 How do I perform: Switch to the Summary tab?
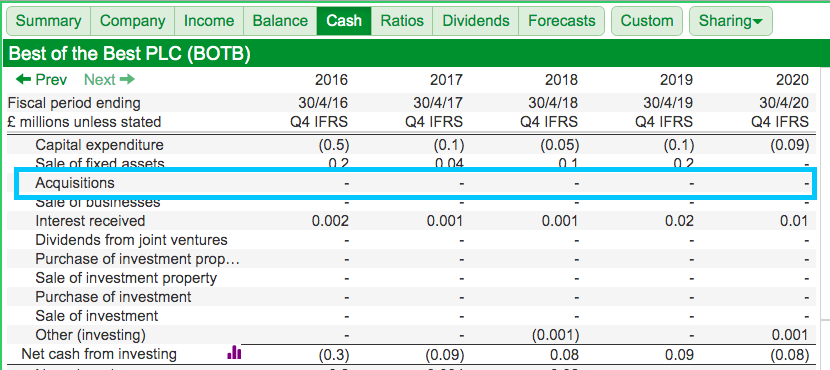point(48,21)
